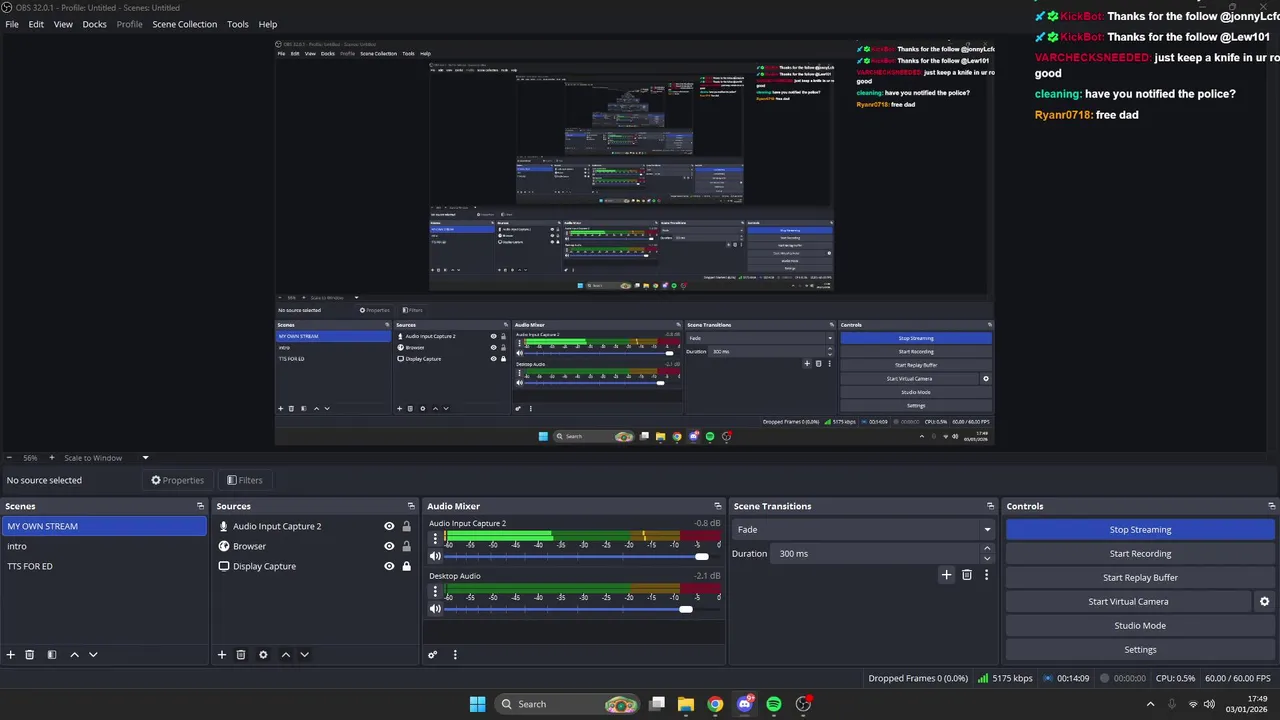Remove scene transition trash icon

click(x=967, y=575)
